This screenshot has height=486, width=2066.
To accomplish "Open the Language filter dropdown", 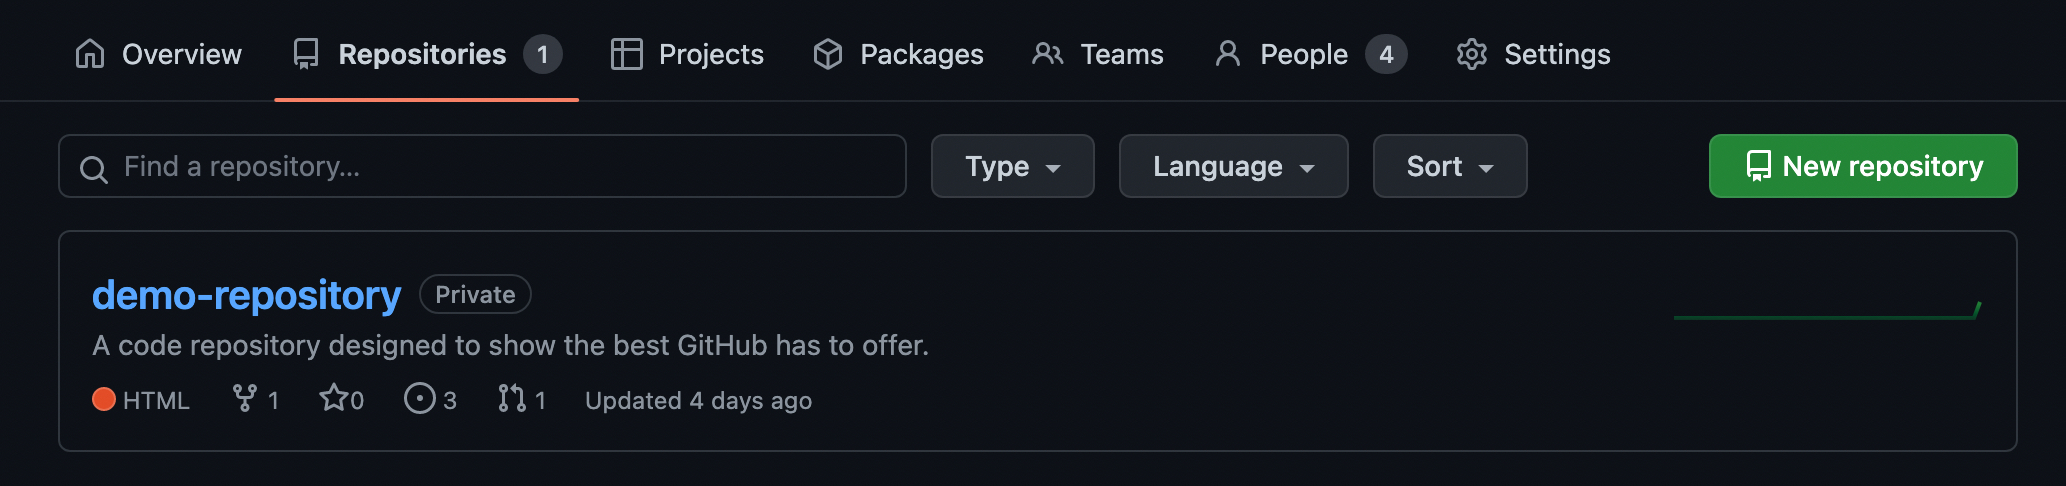I will tap(1233, 166).
